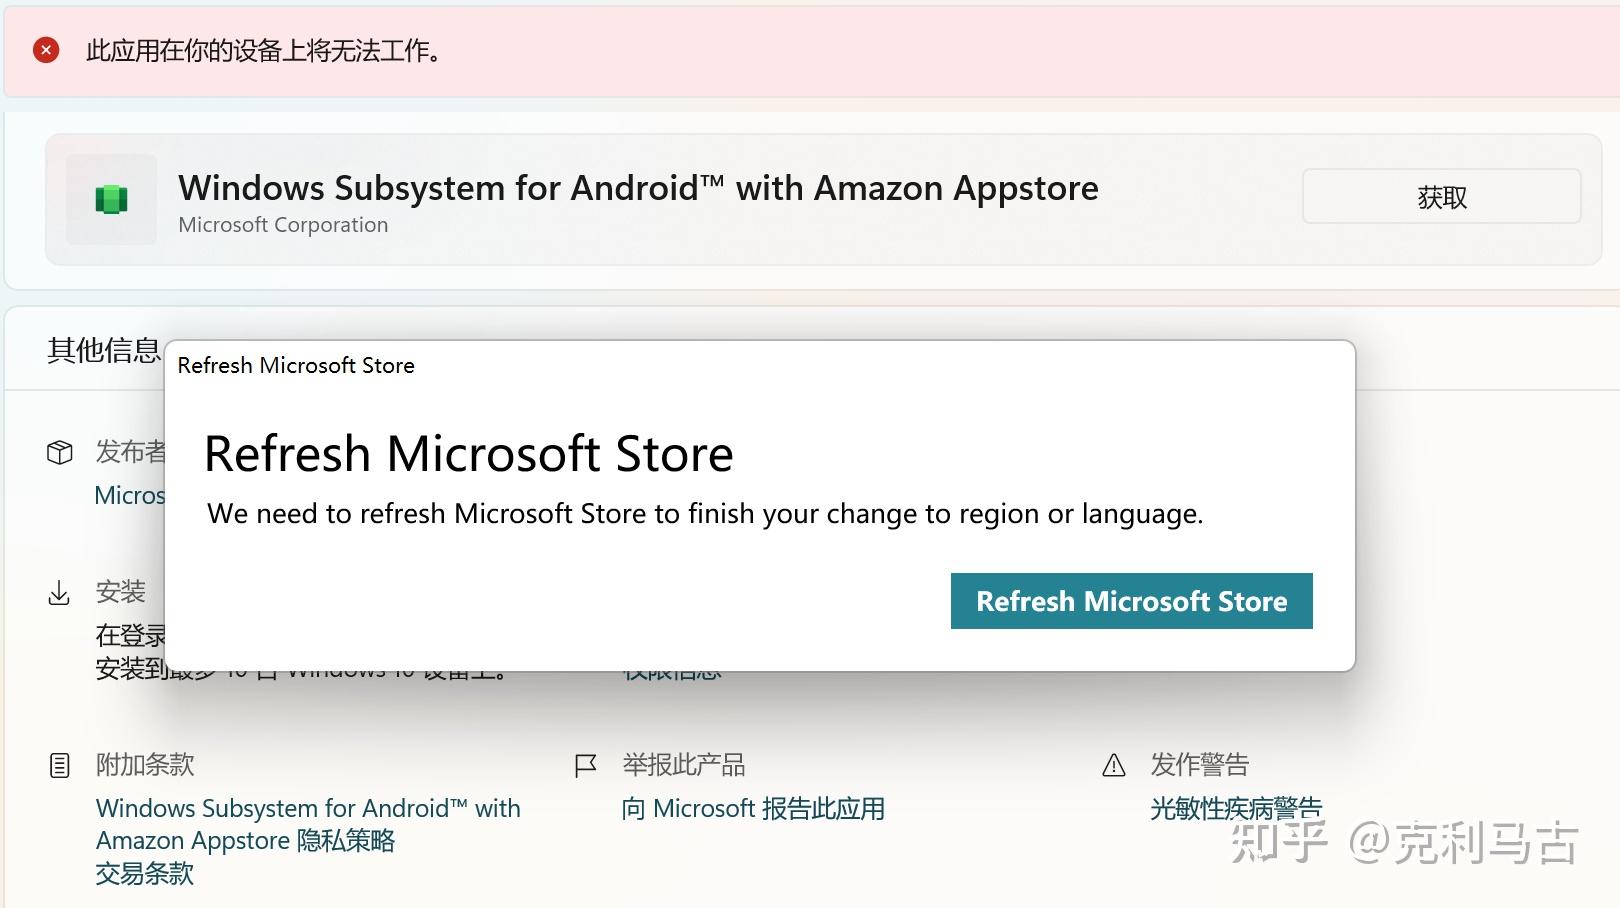Click the publisher box icon beside 发布者
Image resolution: width=1620 pixels, height=908 pixels.
[60, 452]
